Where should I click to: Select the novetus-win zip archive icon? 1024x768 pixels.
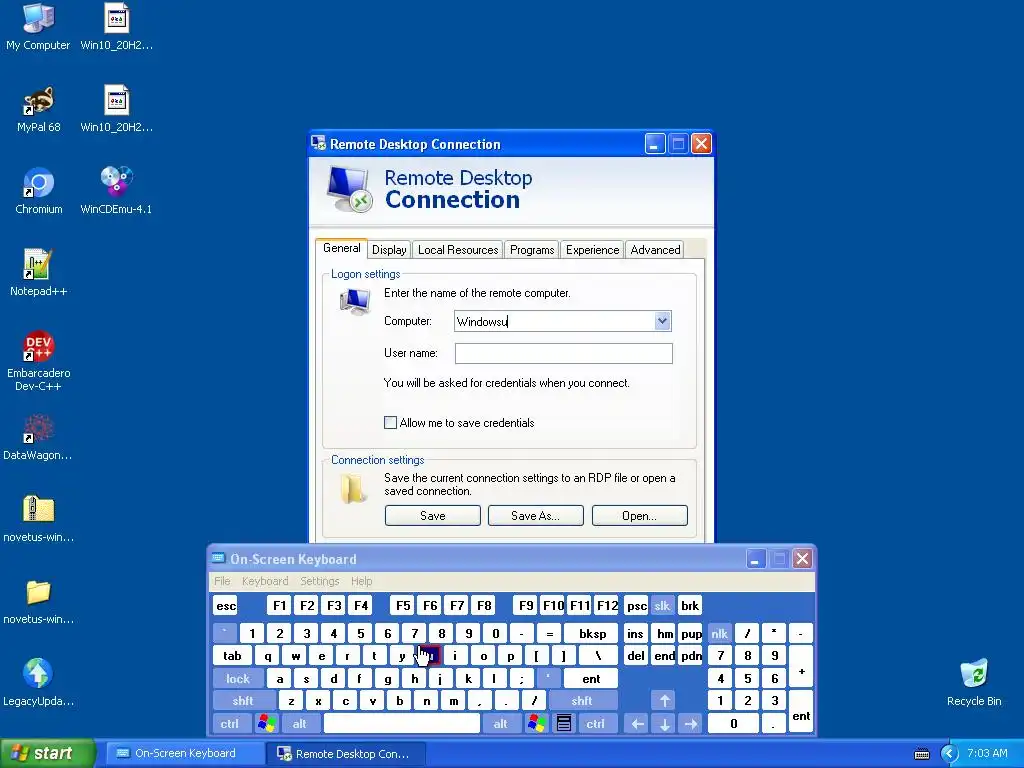tap(38, 519)
